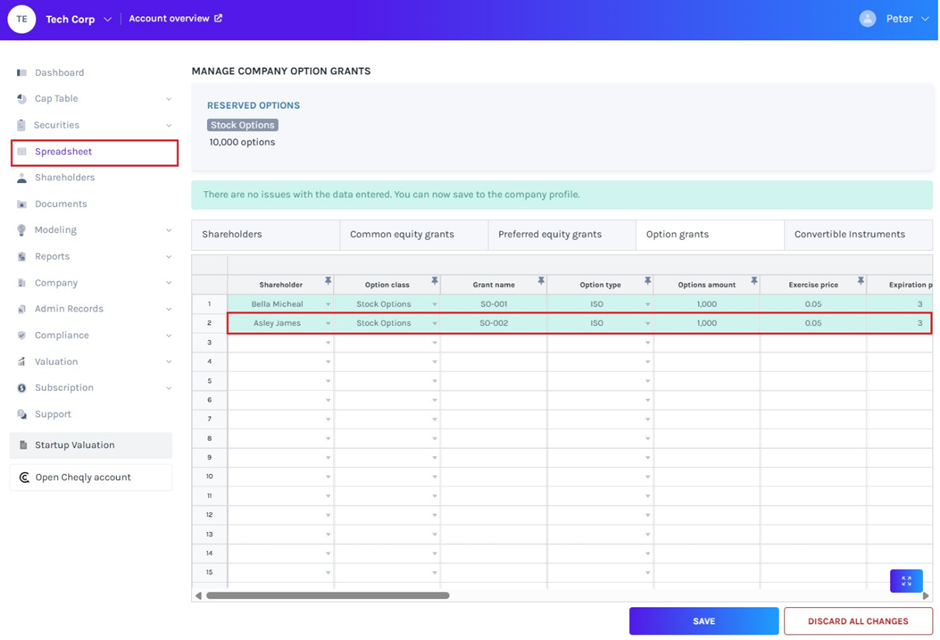This screenshot has height=640, width=940.
Task: Toggle pin on Grant name column
Action: tap(541, 282)
